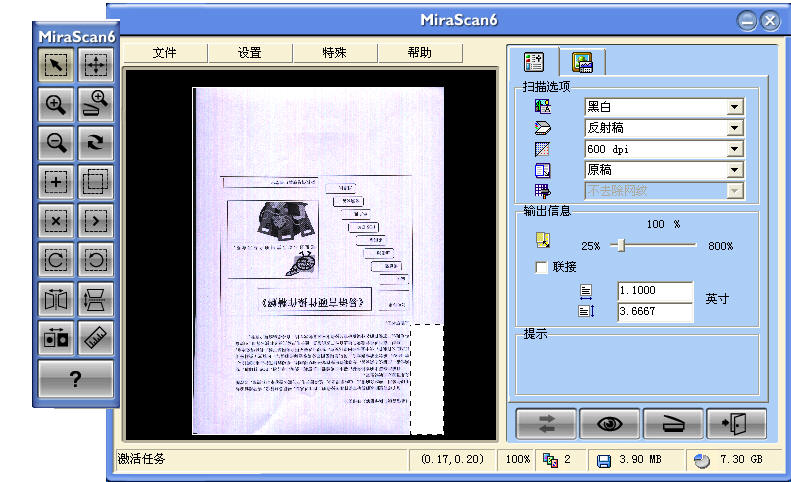Click the preview eye button
Screen dimensions: 791x482
click(609, 423)
